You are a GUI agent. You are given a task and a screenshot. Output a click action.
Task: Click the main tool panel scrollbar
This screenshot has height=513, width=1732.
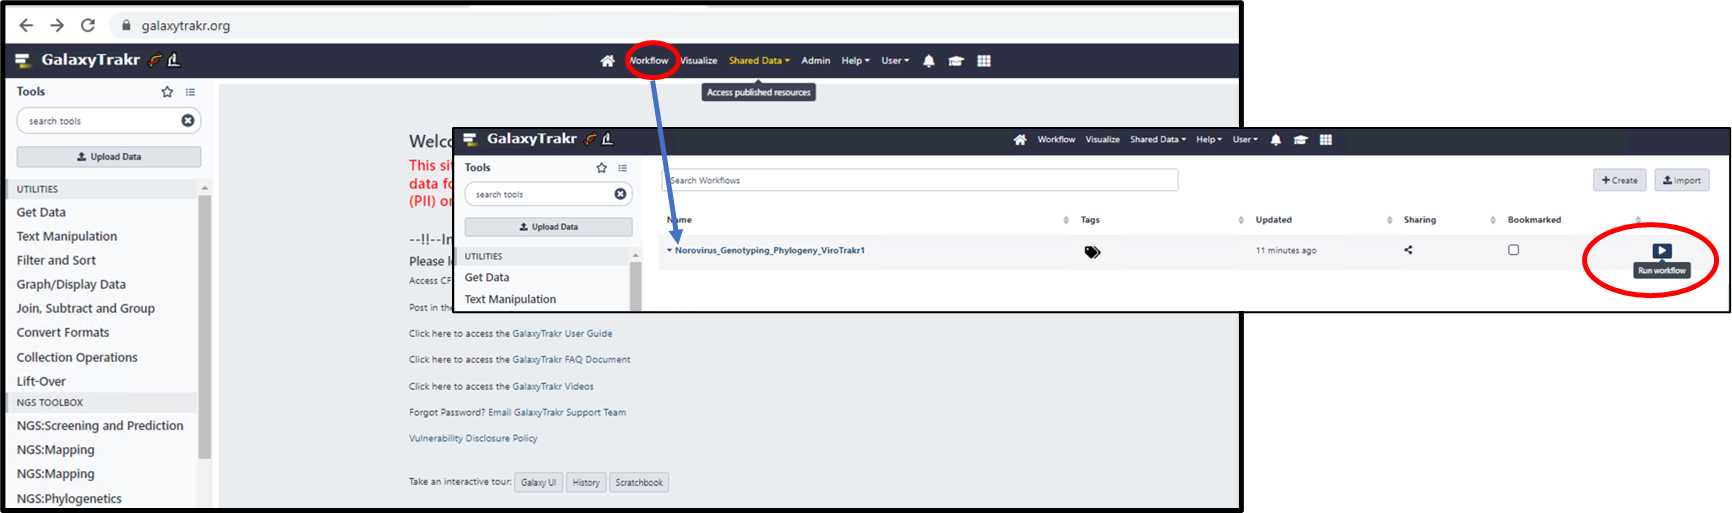click(205, 327)
